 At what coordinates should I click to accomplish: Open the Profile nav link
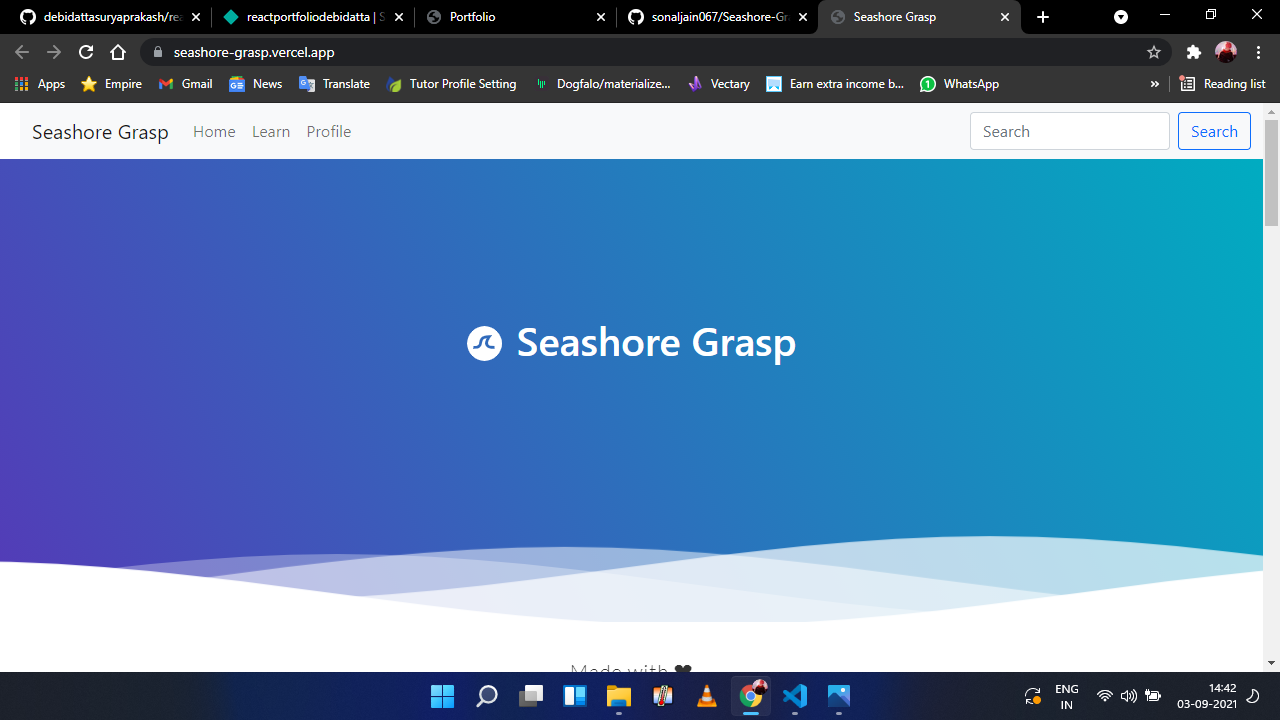coord(329,132)
